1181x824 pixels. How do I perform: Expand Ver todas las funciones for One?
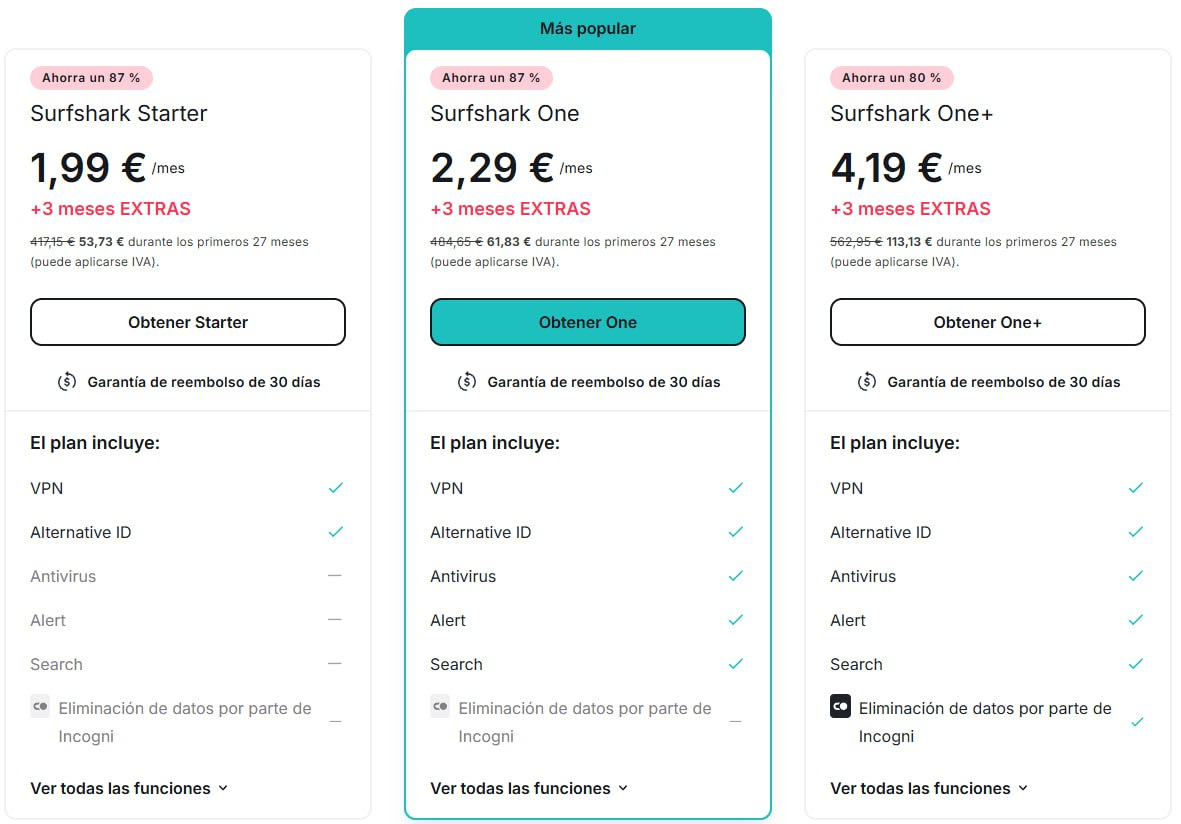tap(529, 788)
